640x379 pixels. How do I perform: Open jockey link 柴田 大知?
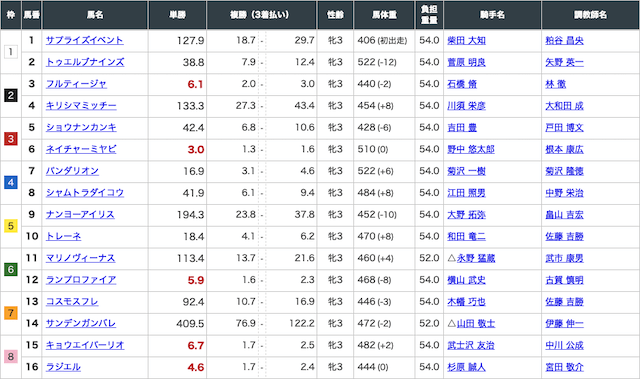(467, 40)
